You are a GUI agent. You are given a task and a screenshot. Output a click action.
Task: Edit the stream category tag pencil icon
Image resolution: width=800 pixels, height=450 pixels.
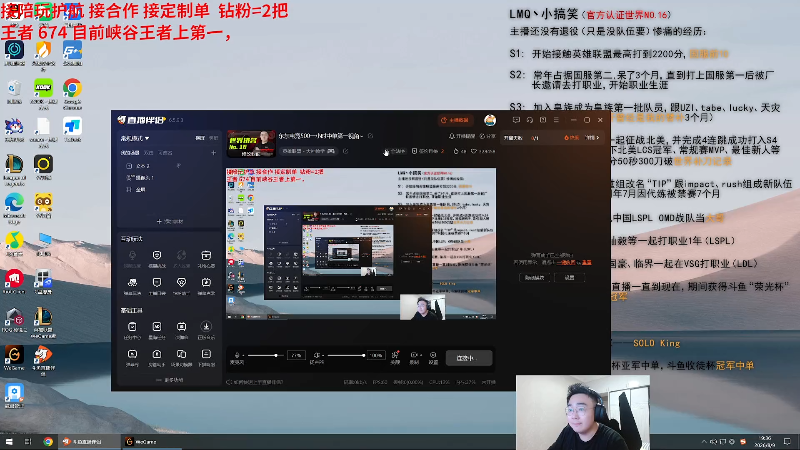(x=345, y=151)
